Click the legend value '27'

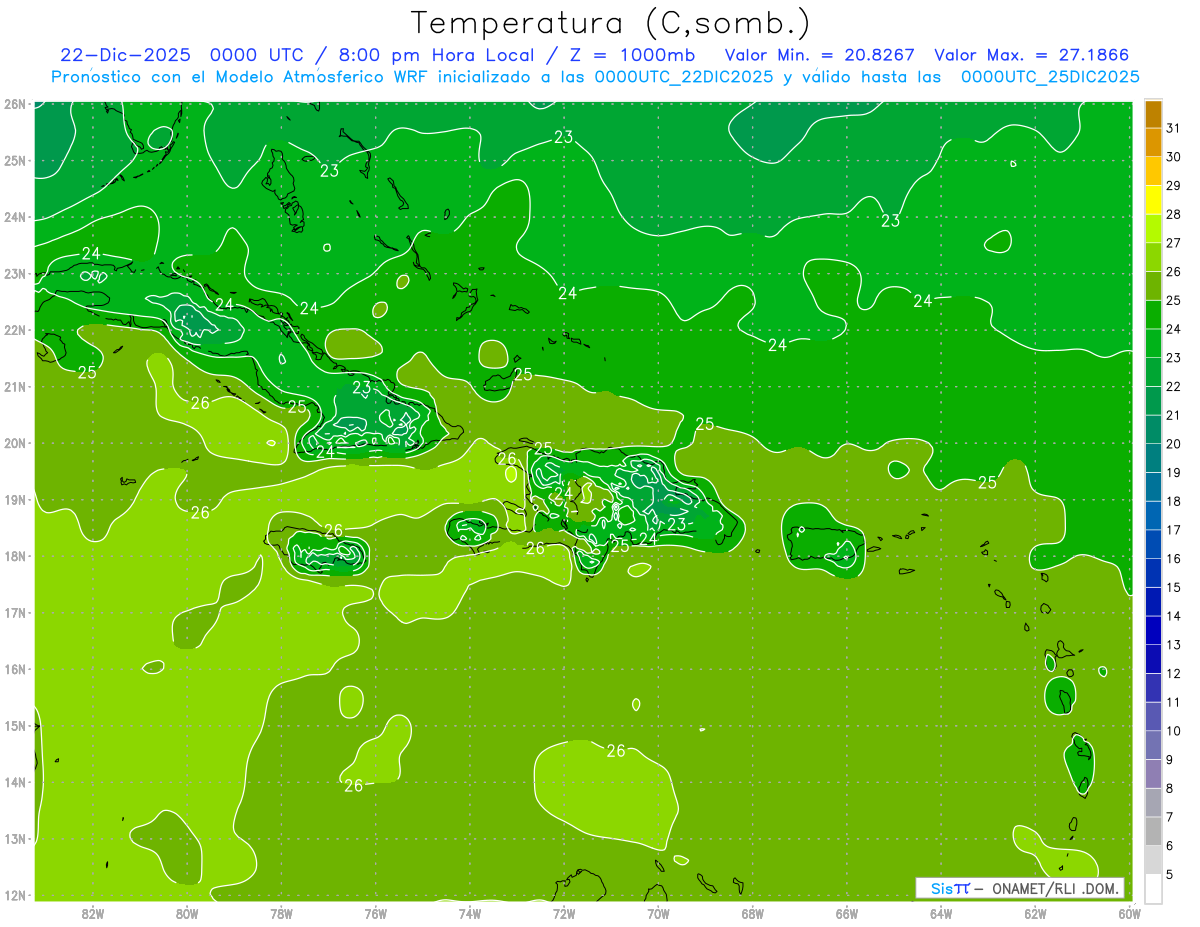1173,243
